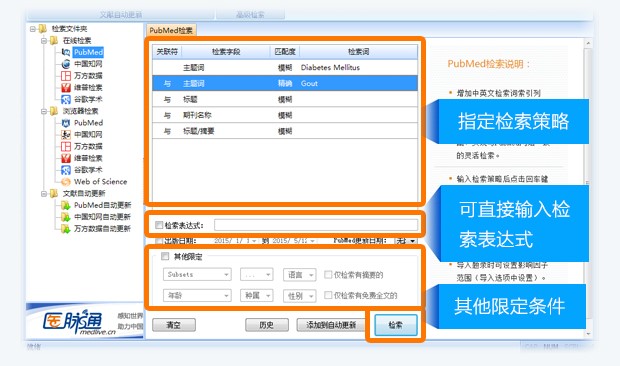
Task: Switch to the PubMed检索 tab
Action: [171, 30]
